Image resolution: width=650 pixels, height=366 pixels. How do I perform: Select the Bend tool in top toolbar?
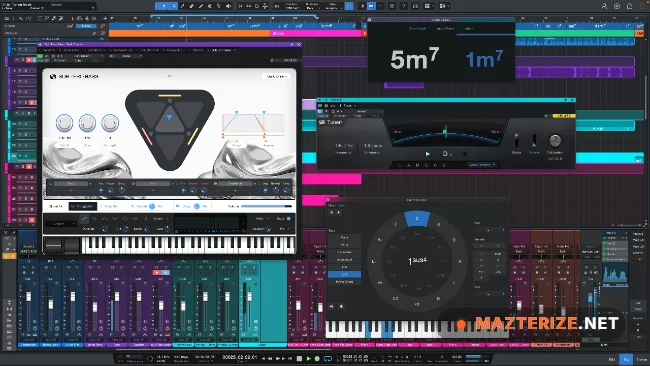pos(219,6)
